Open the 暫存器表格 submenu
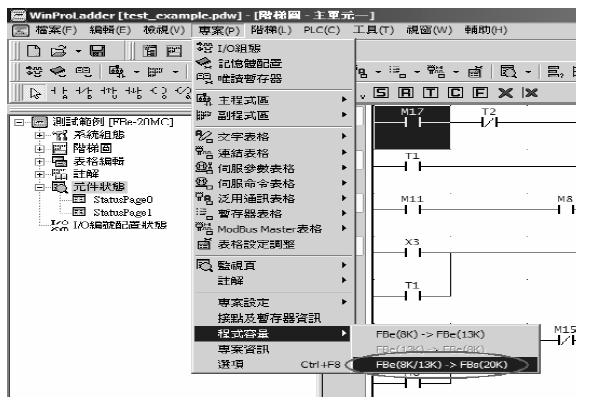Viewport: 603px width, 407px height. [x=273, y=214]
